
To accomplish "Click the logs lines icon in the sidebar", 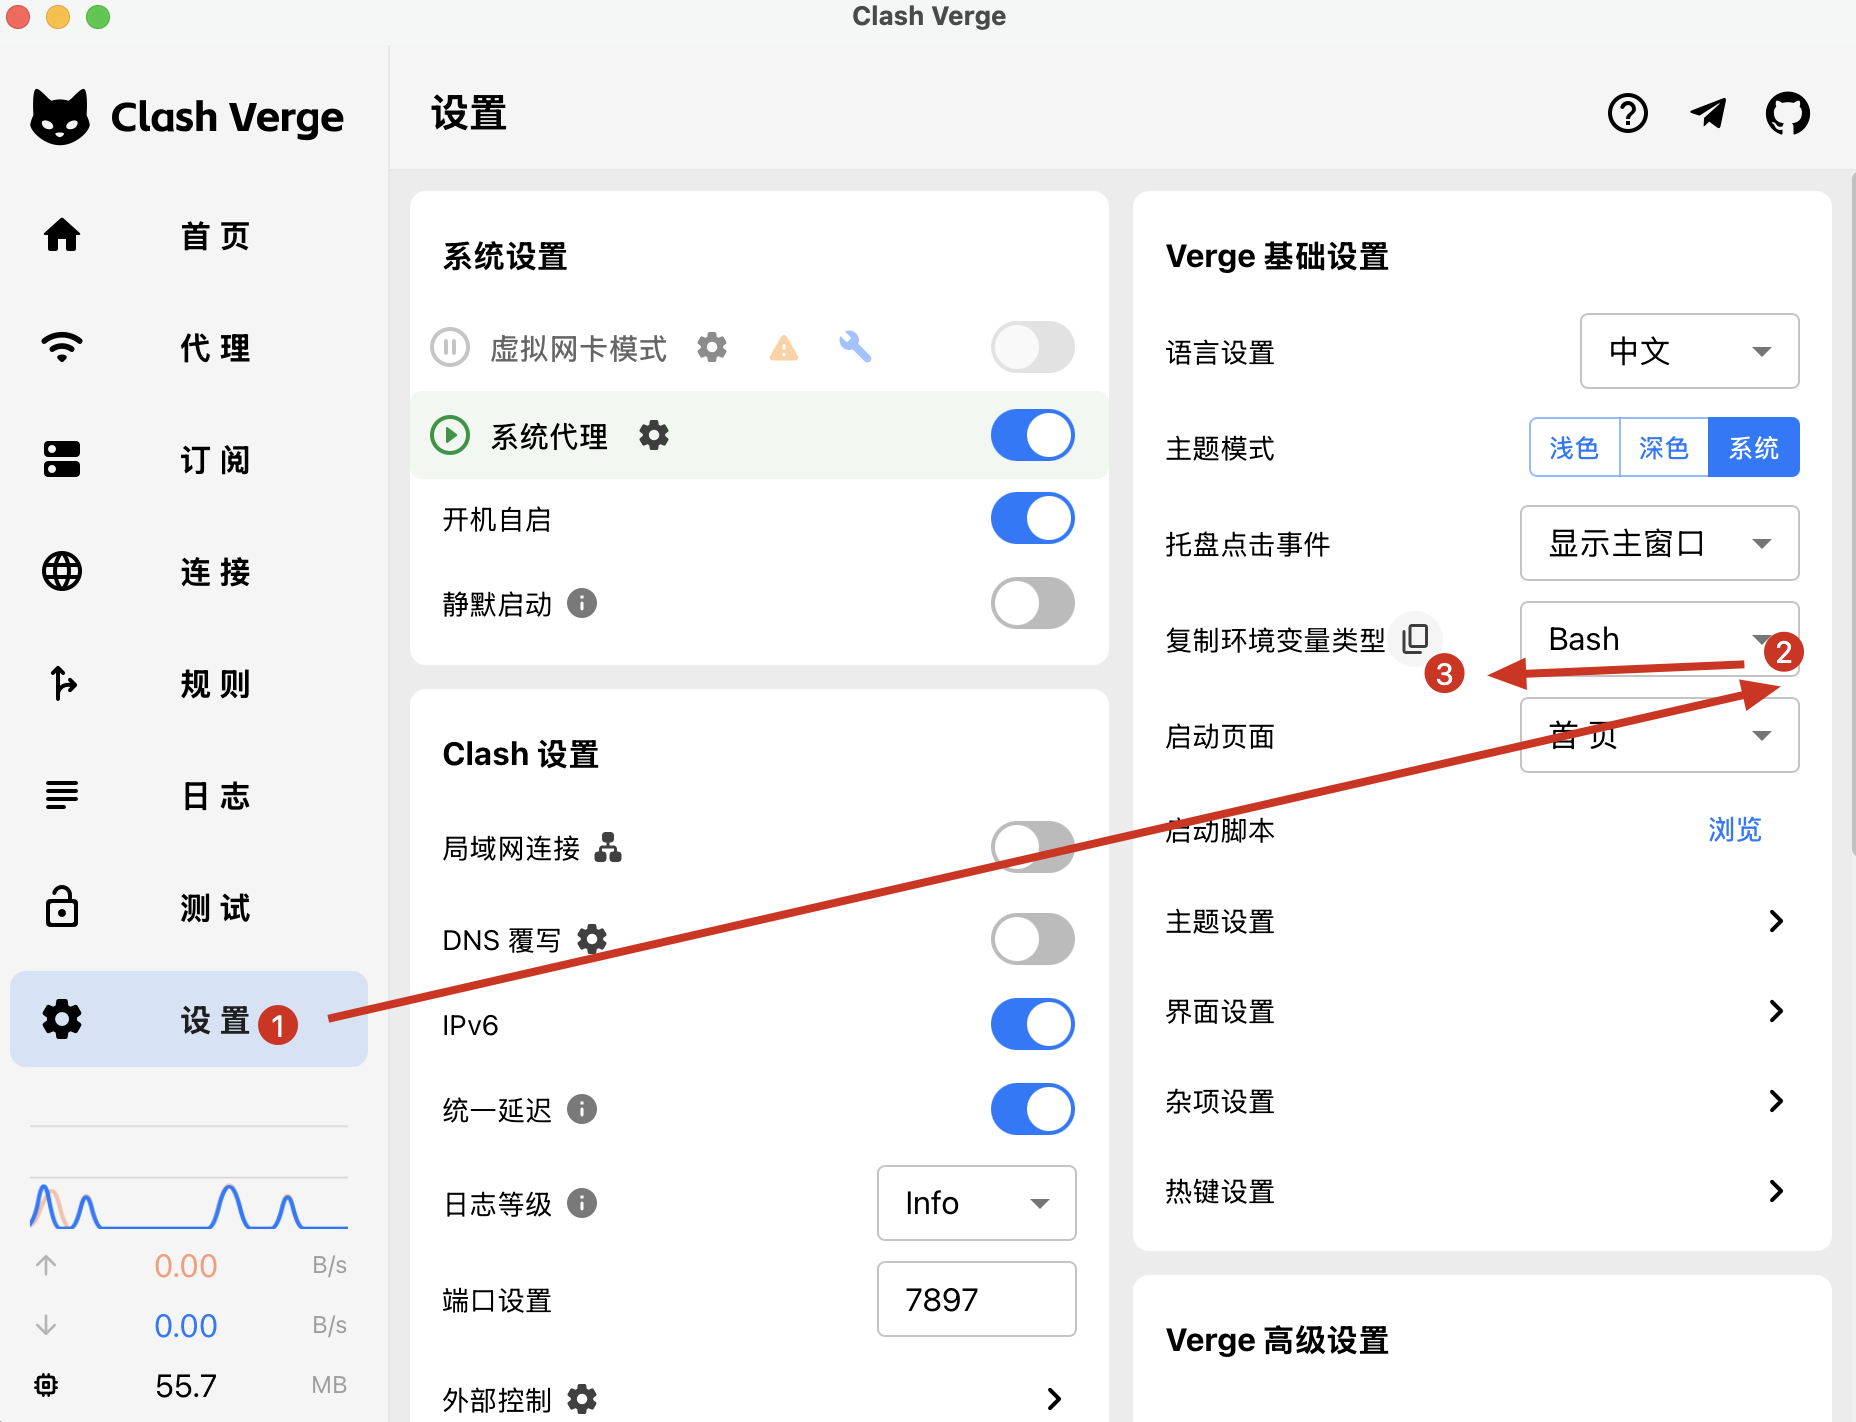I will coord(62,796).
